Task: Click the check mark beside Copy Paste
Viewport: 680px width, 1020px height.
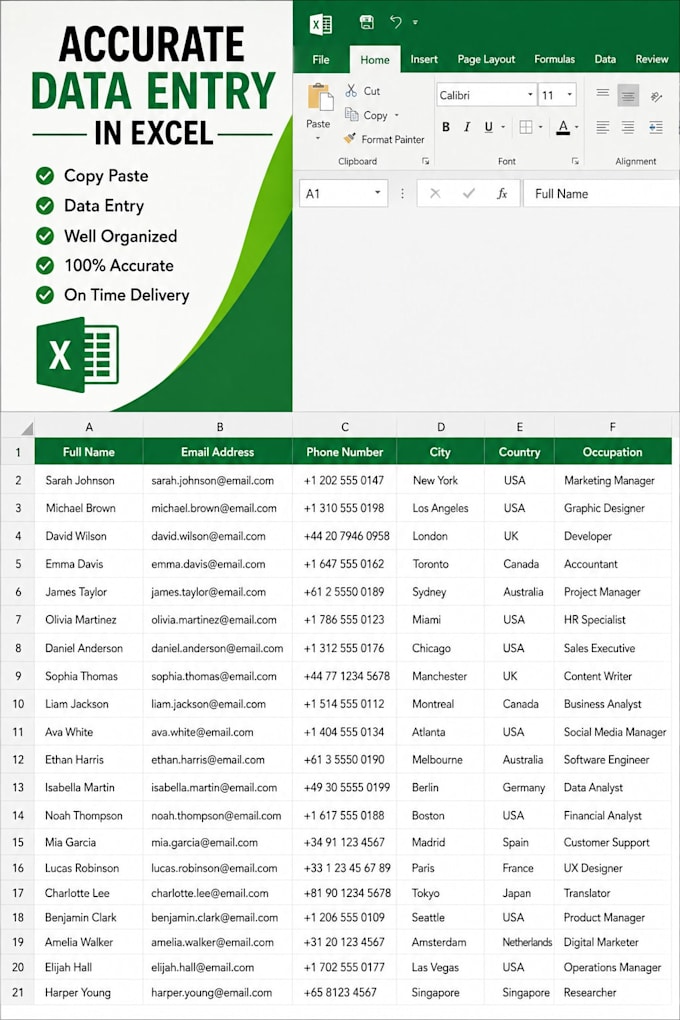Action: 45,176
